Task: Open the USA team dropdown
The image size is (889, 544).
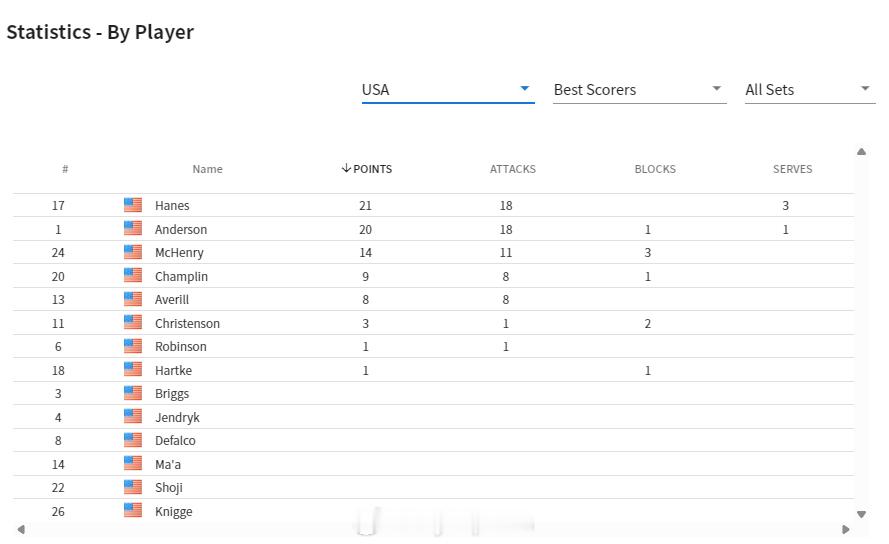Action: (x=448, y=90)
